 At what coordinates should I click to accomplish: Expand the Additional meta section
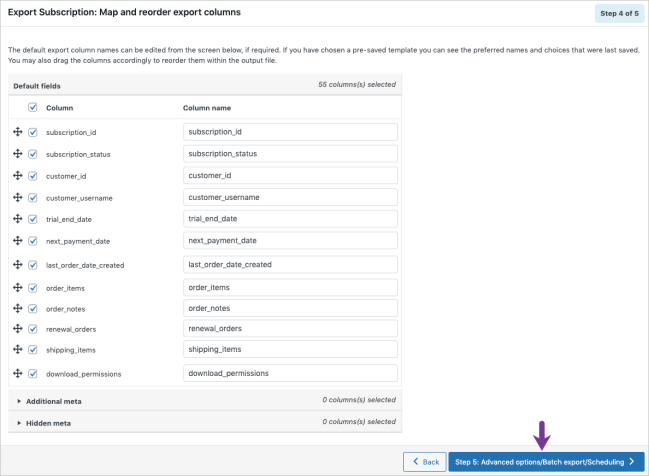click(x=54, y=401)
